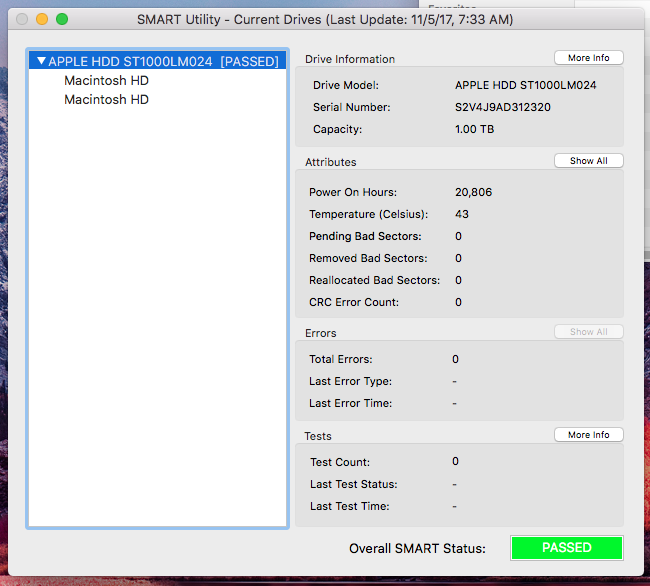
Task: Click the dimmed Show All button for Errors
Action: tap(589, 332)
